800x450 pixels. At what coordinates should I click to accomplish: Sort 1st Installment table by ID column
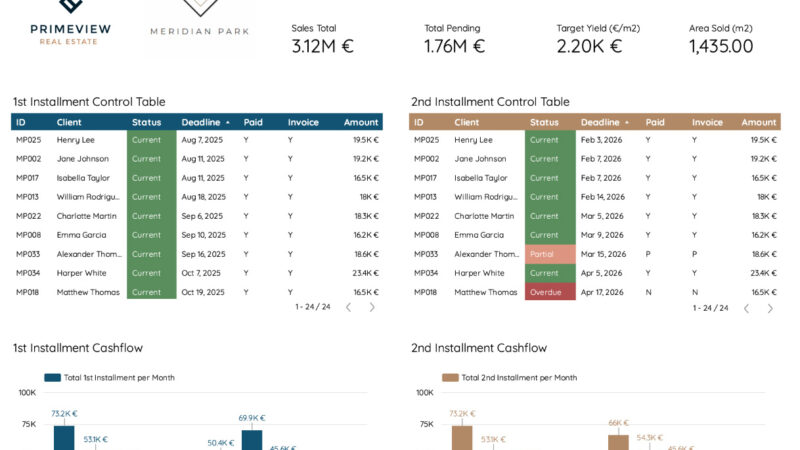[20, 122]
